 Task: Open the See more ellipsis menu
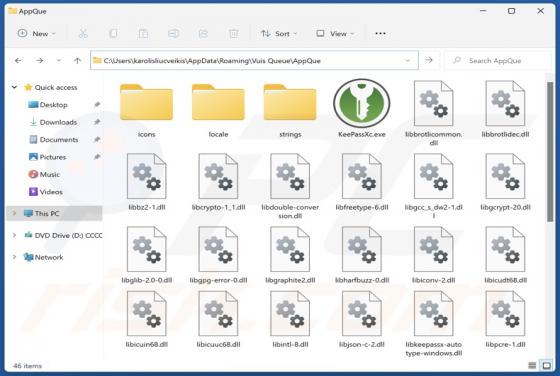coord(380,34)
